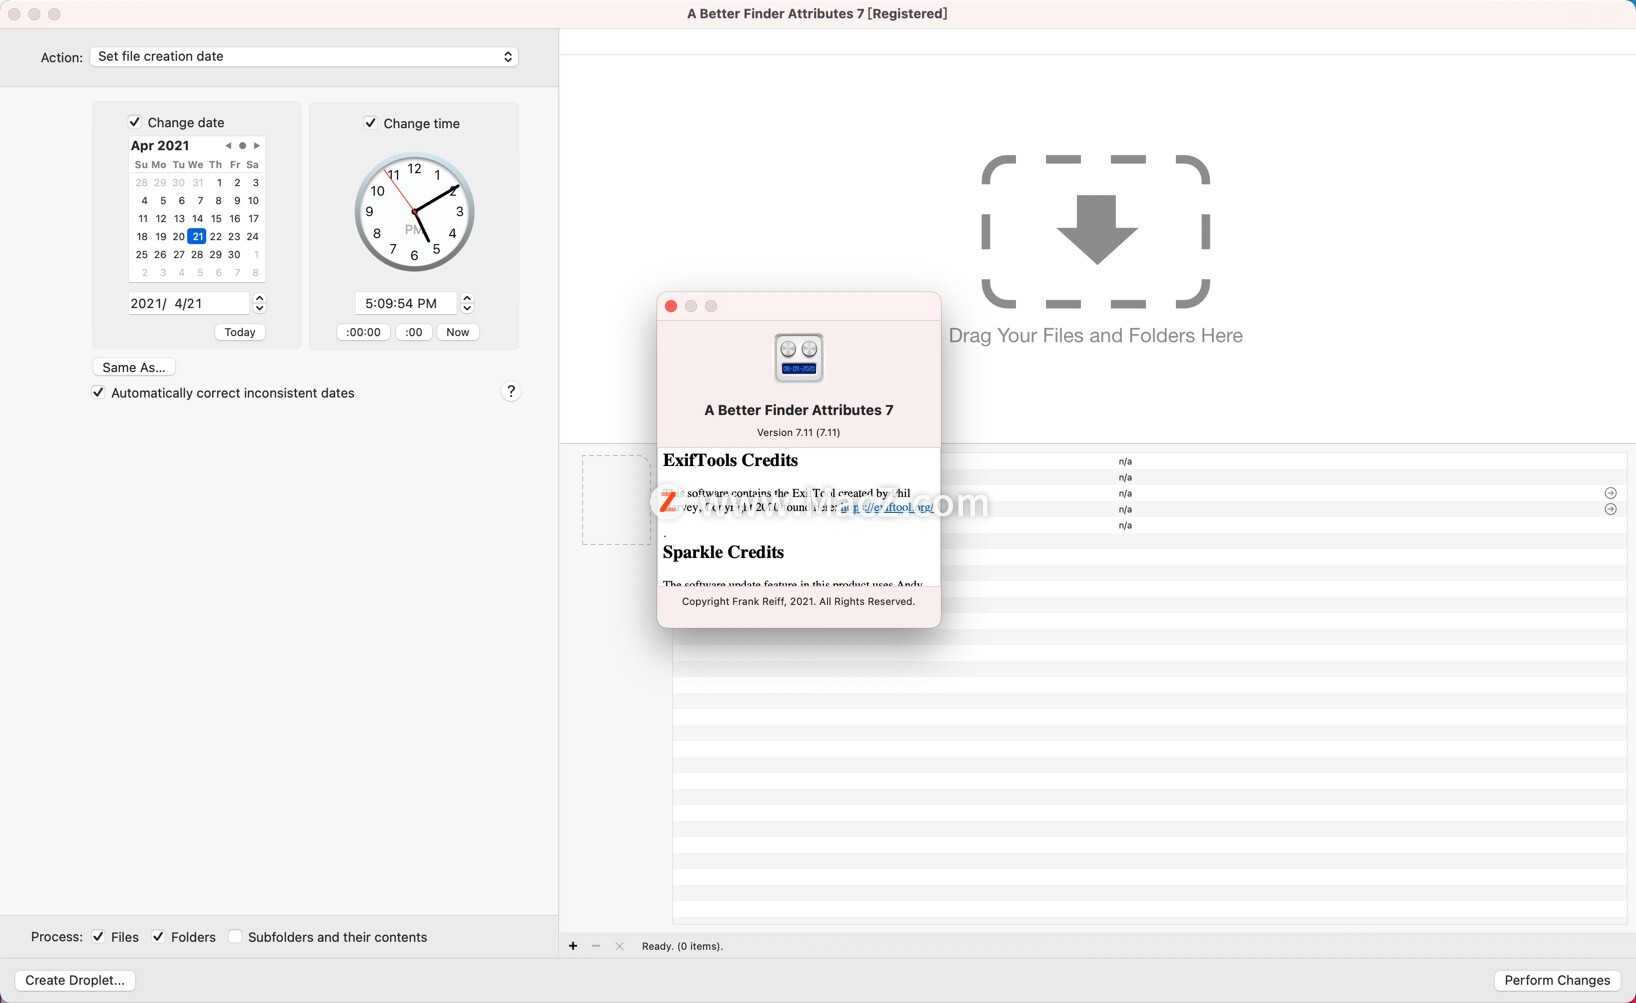Image resolution: width=1636 pixels, height=1003 pixels.
Task: Select April 30 in the calendar
Action: pos(234,255)
